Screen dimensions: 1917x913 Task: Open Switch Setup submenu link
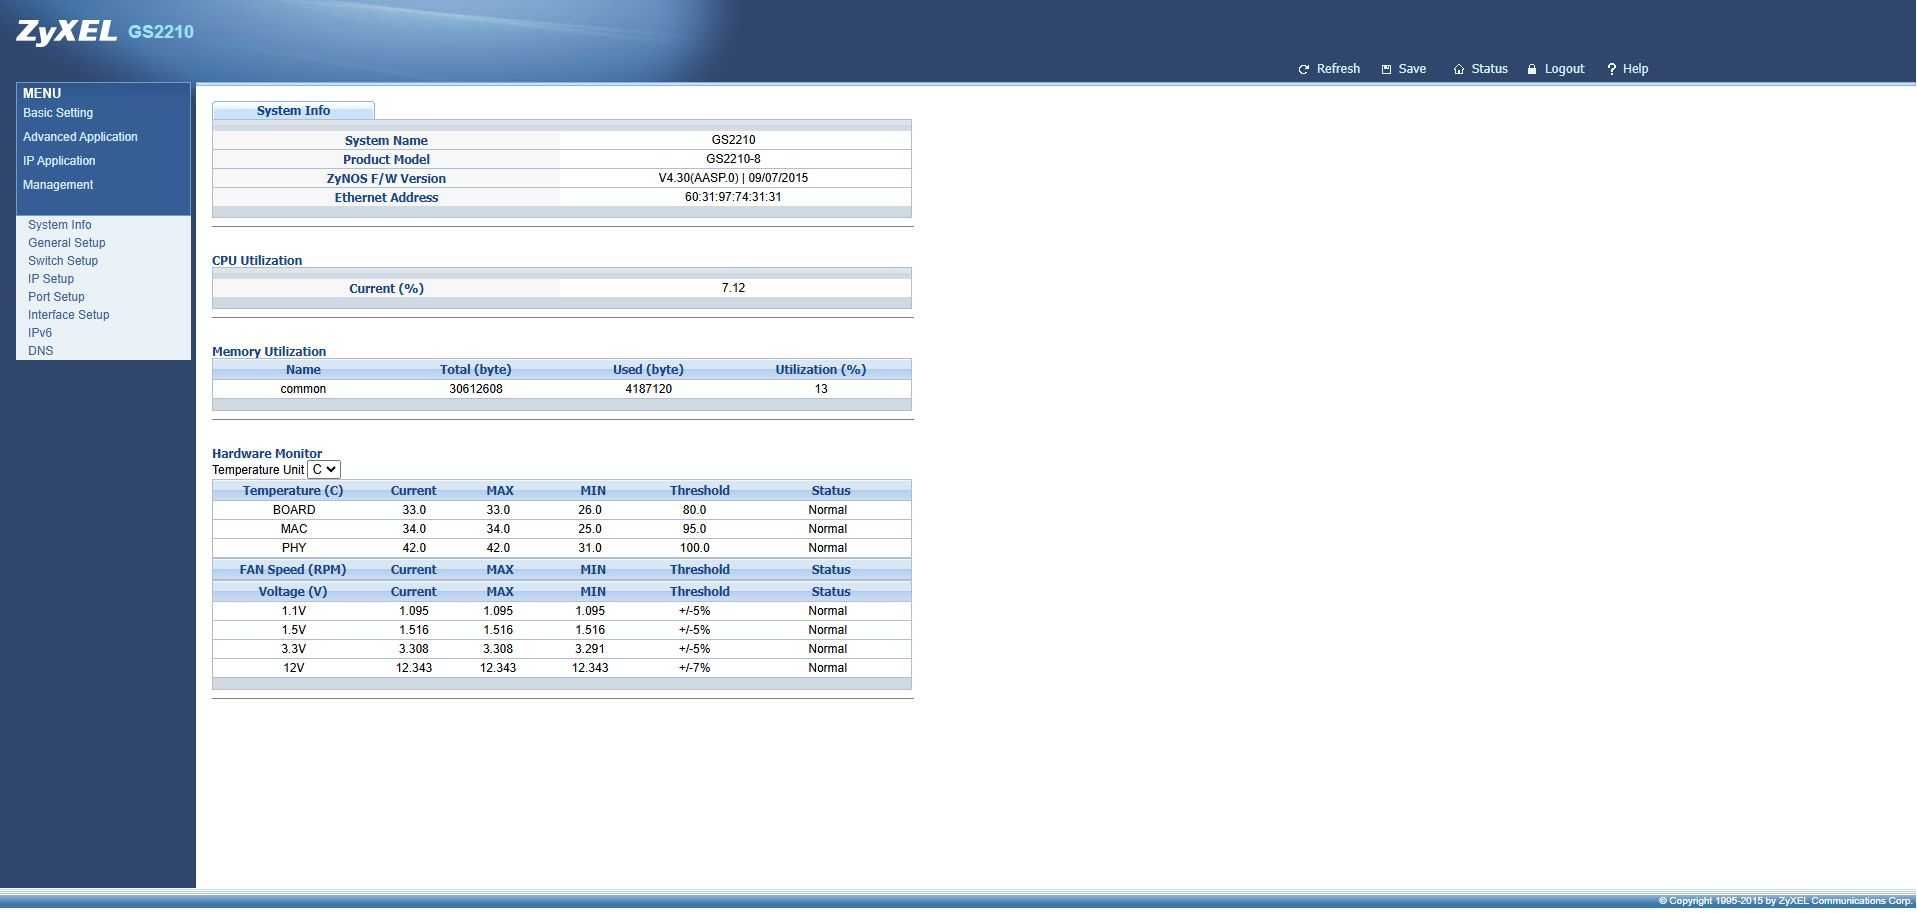(63, 261)
